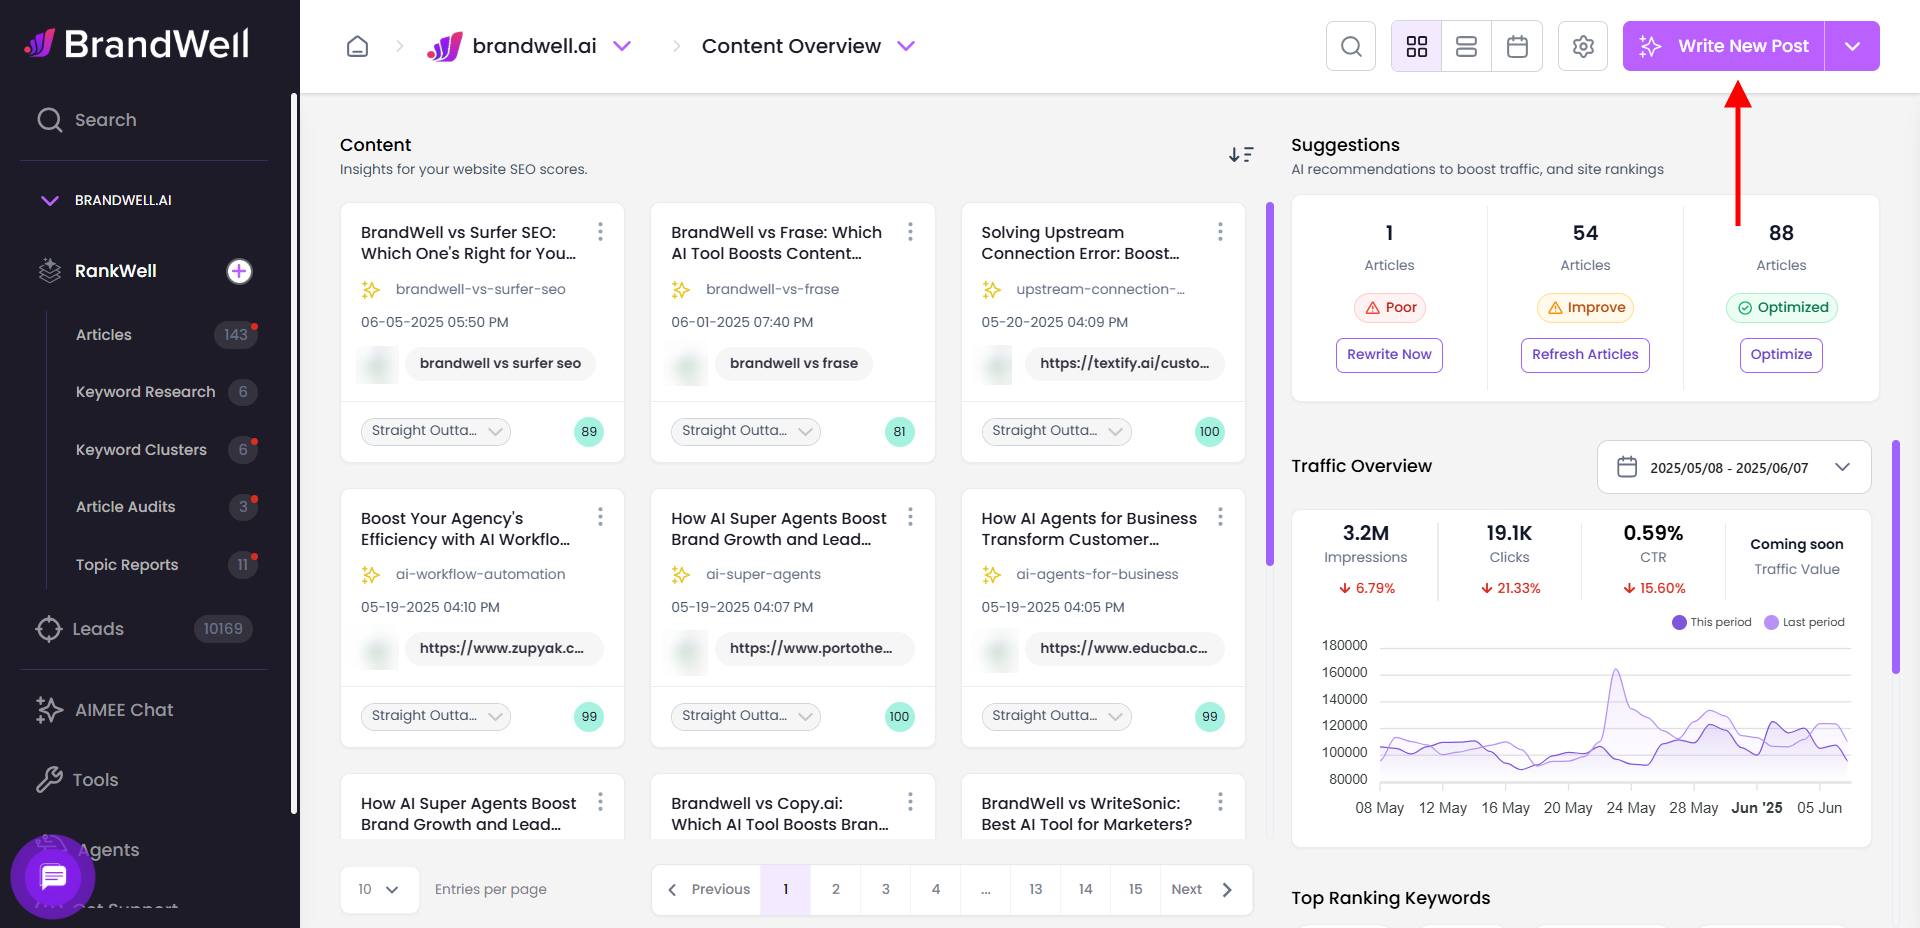Viewport: 1920px width, 928px height.
Task: Click Refresh Articles button
Action: point(1585,355)
